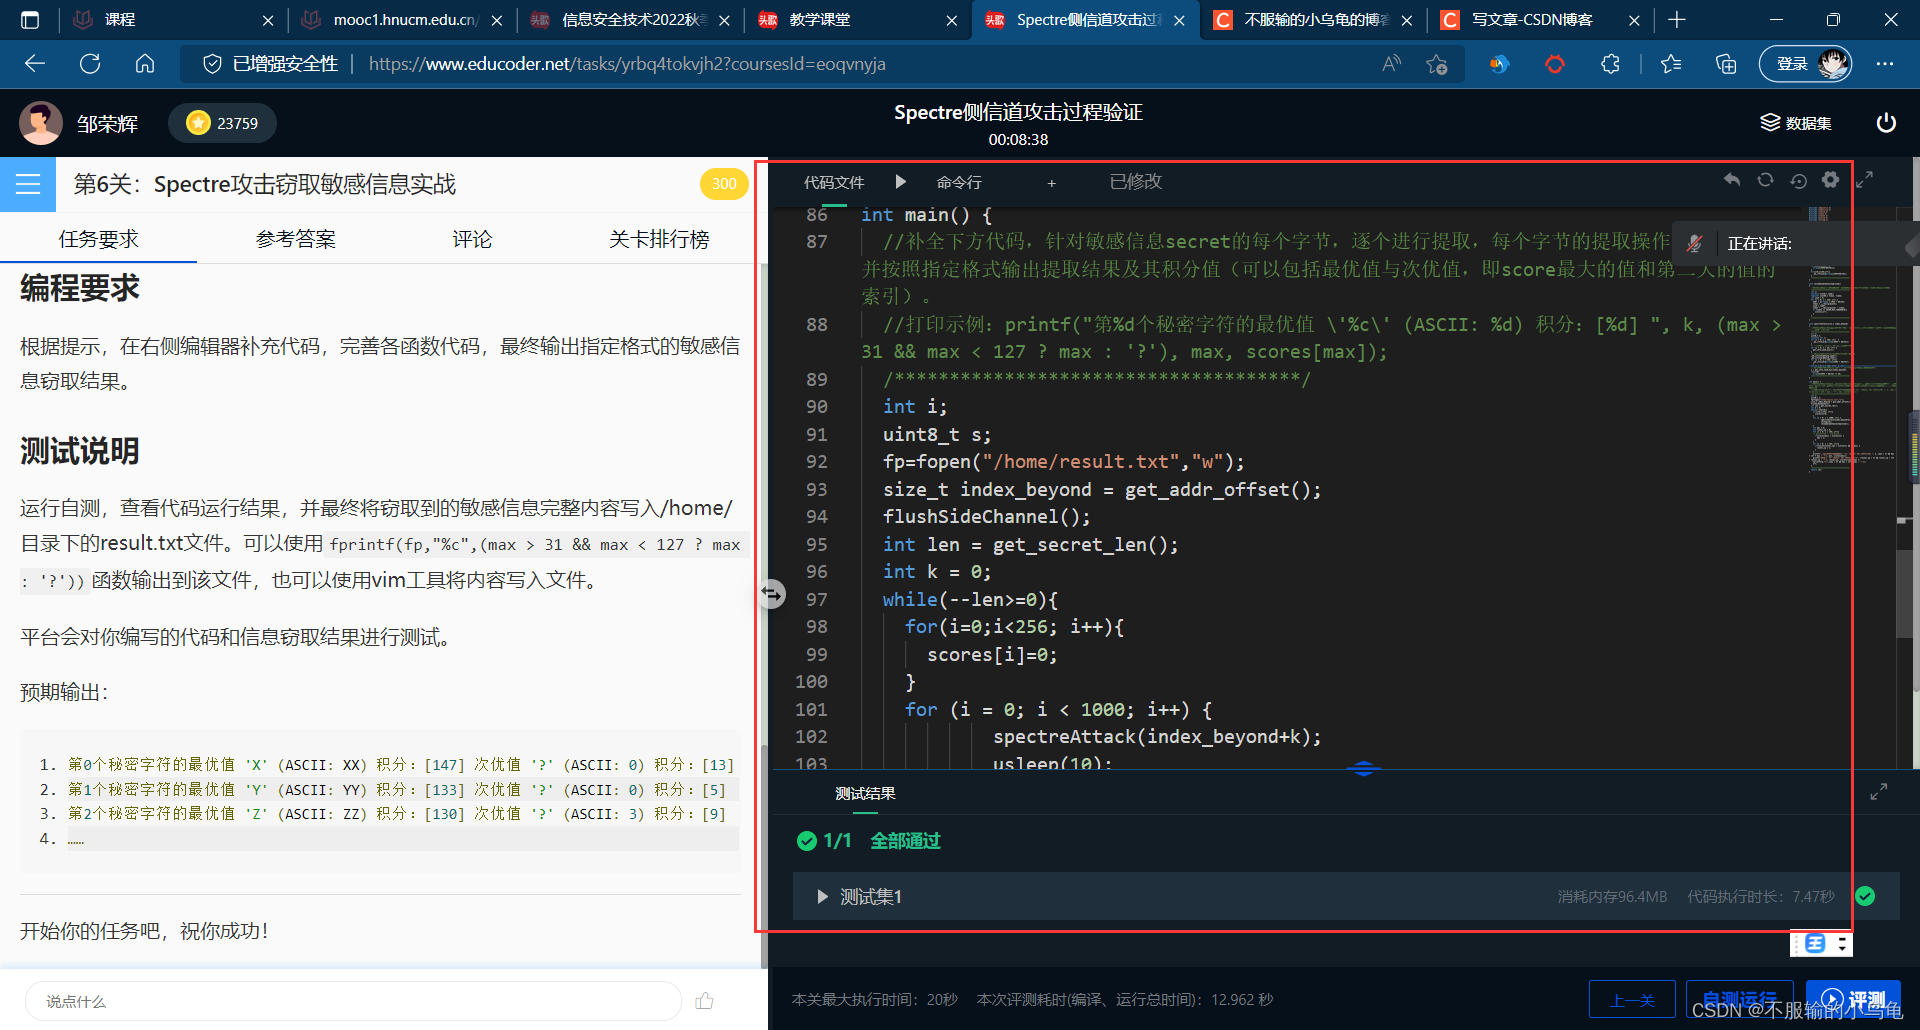1920x1030 pixels.
Task: Click the thumbs-up like icon
Action: [x=705, y=1001]
